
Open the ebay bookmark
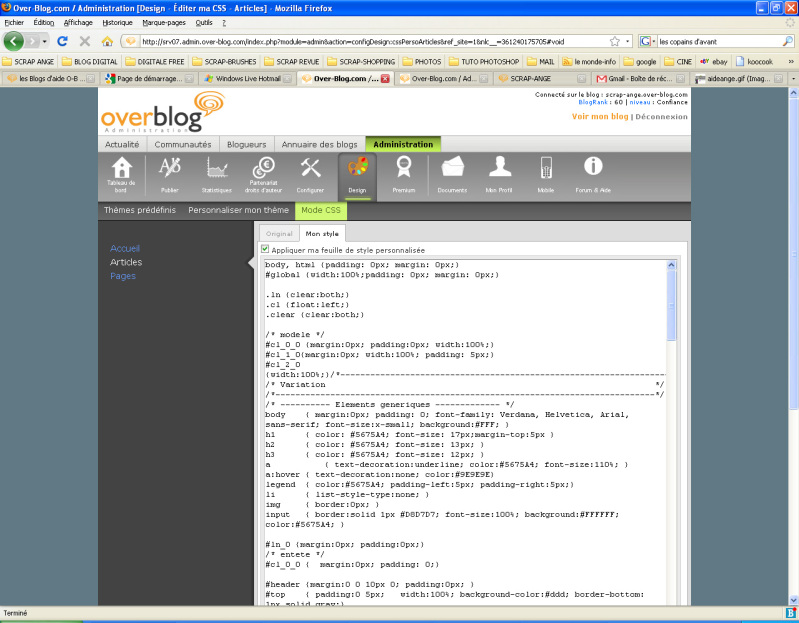[713, 62]
